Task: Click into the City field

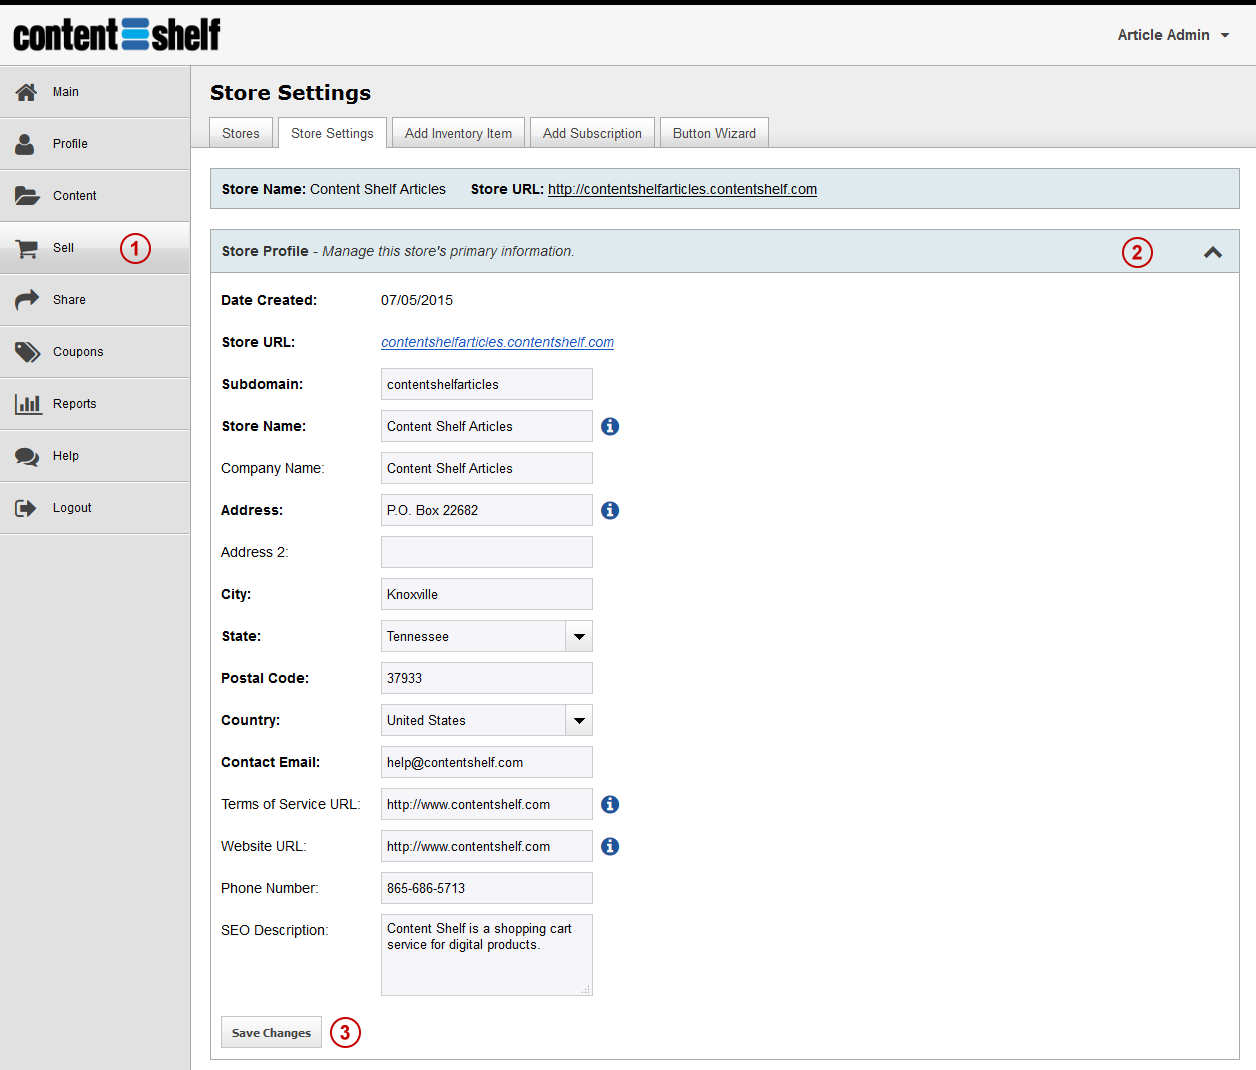Action: click(487, 594)
